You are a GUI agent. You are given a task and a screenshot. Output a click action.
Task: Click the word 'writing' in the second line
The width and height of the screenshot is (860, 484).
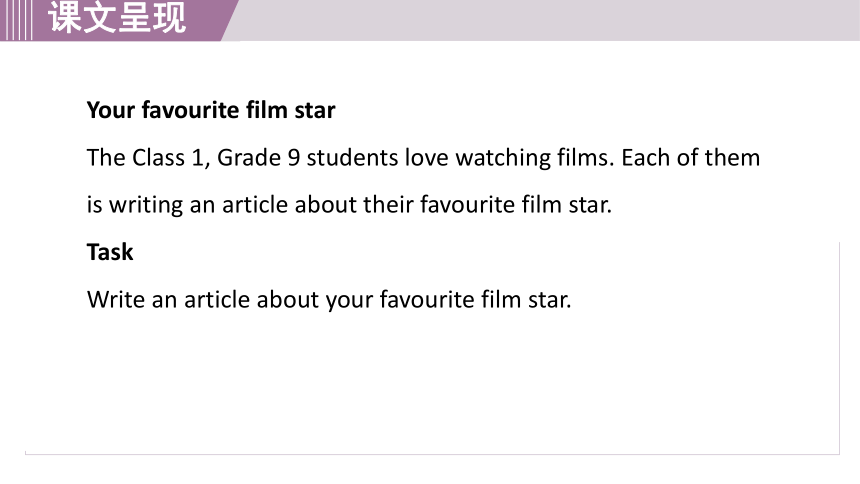146,206
